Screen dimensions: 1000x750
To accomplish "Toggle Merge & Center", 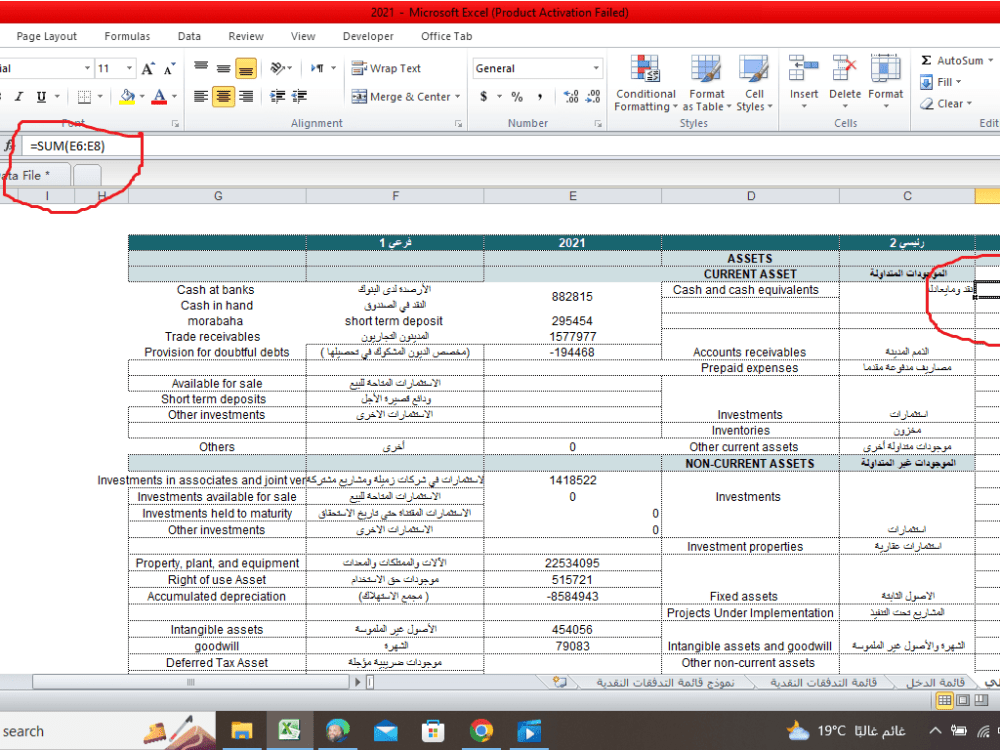I will pos(399,97).
